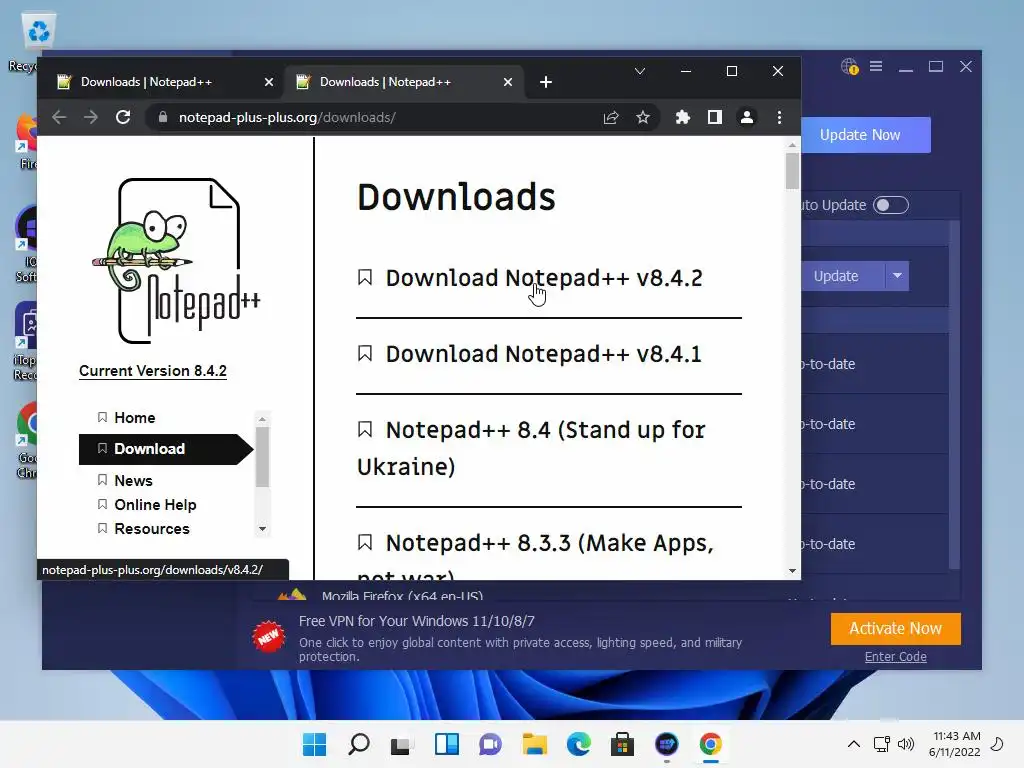Open Chrome tab search chevron
The image size is (1024, 768).
(x=640, y=71)
